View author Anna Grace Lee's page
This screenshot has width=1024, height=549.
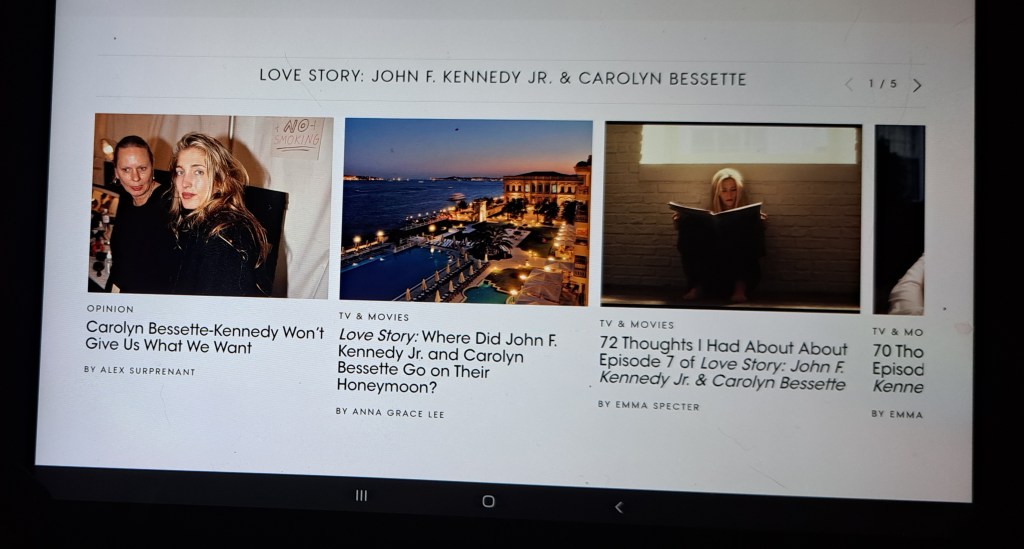tap(390, 413)
